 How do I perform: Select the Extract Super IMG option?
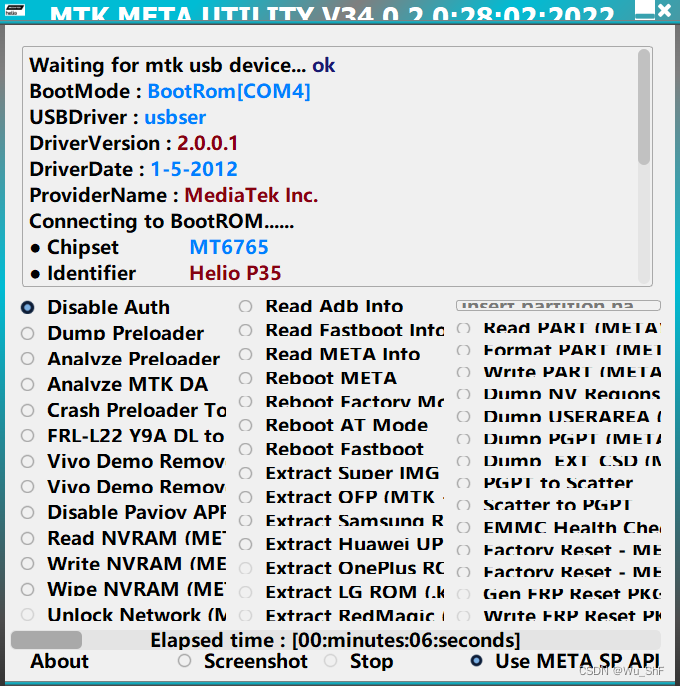pos(339,473)
